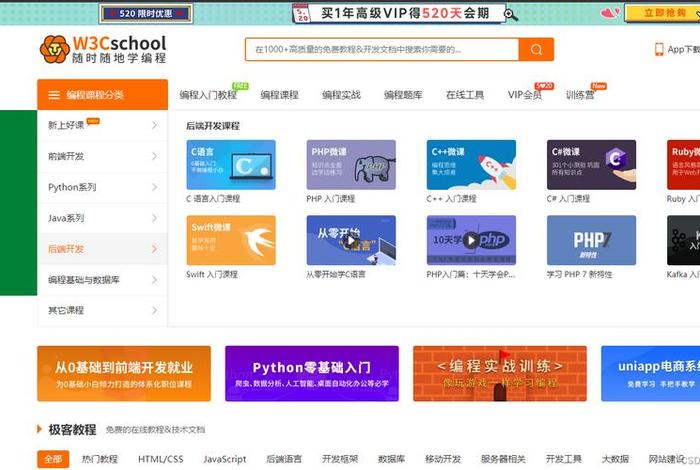Viewport: 700px width, 470px height.
Task: Open 编程题库 nav item
Action: coord(403,95)
